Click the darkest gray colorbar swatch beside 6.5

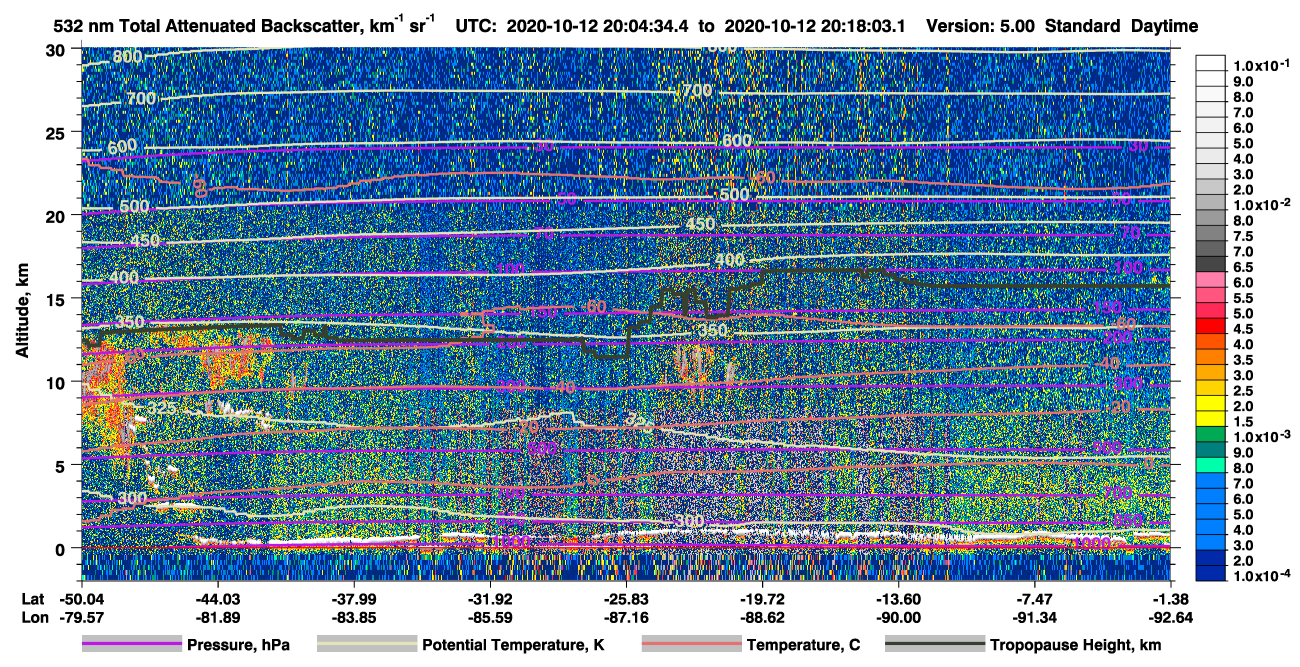tap(1210, 263)
